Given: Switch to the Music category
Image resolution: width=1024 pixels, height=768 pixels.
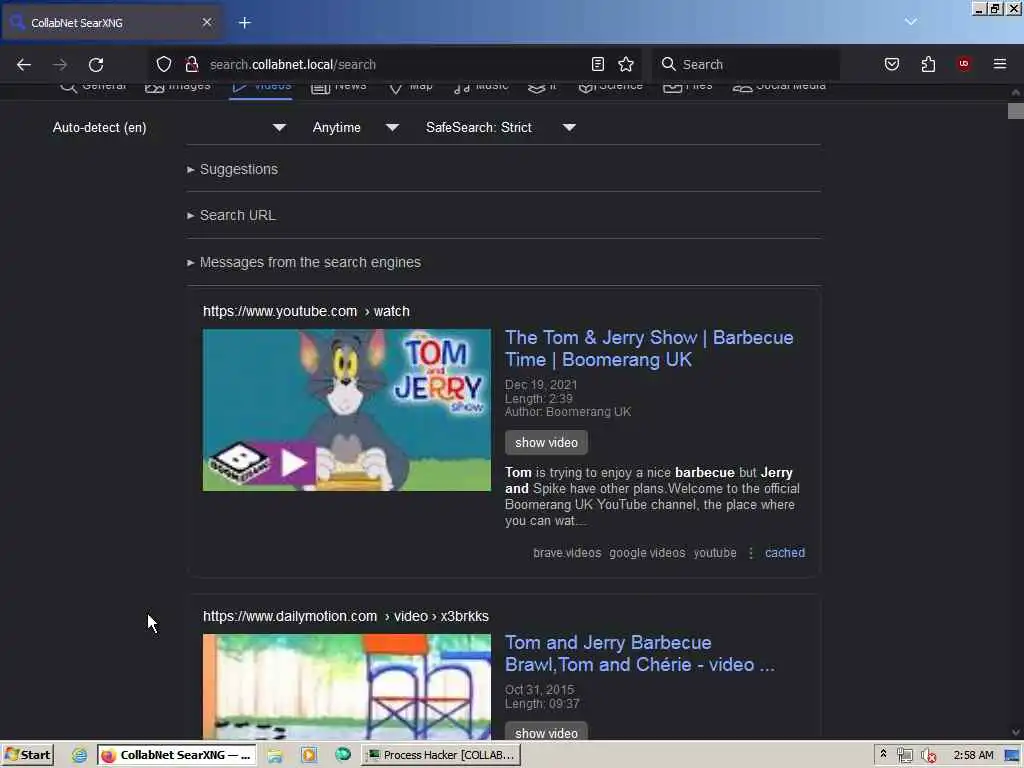Looking at the screenshot, I should coord(481,86).
